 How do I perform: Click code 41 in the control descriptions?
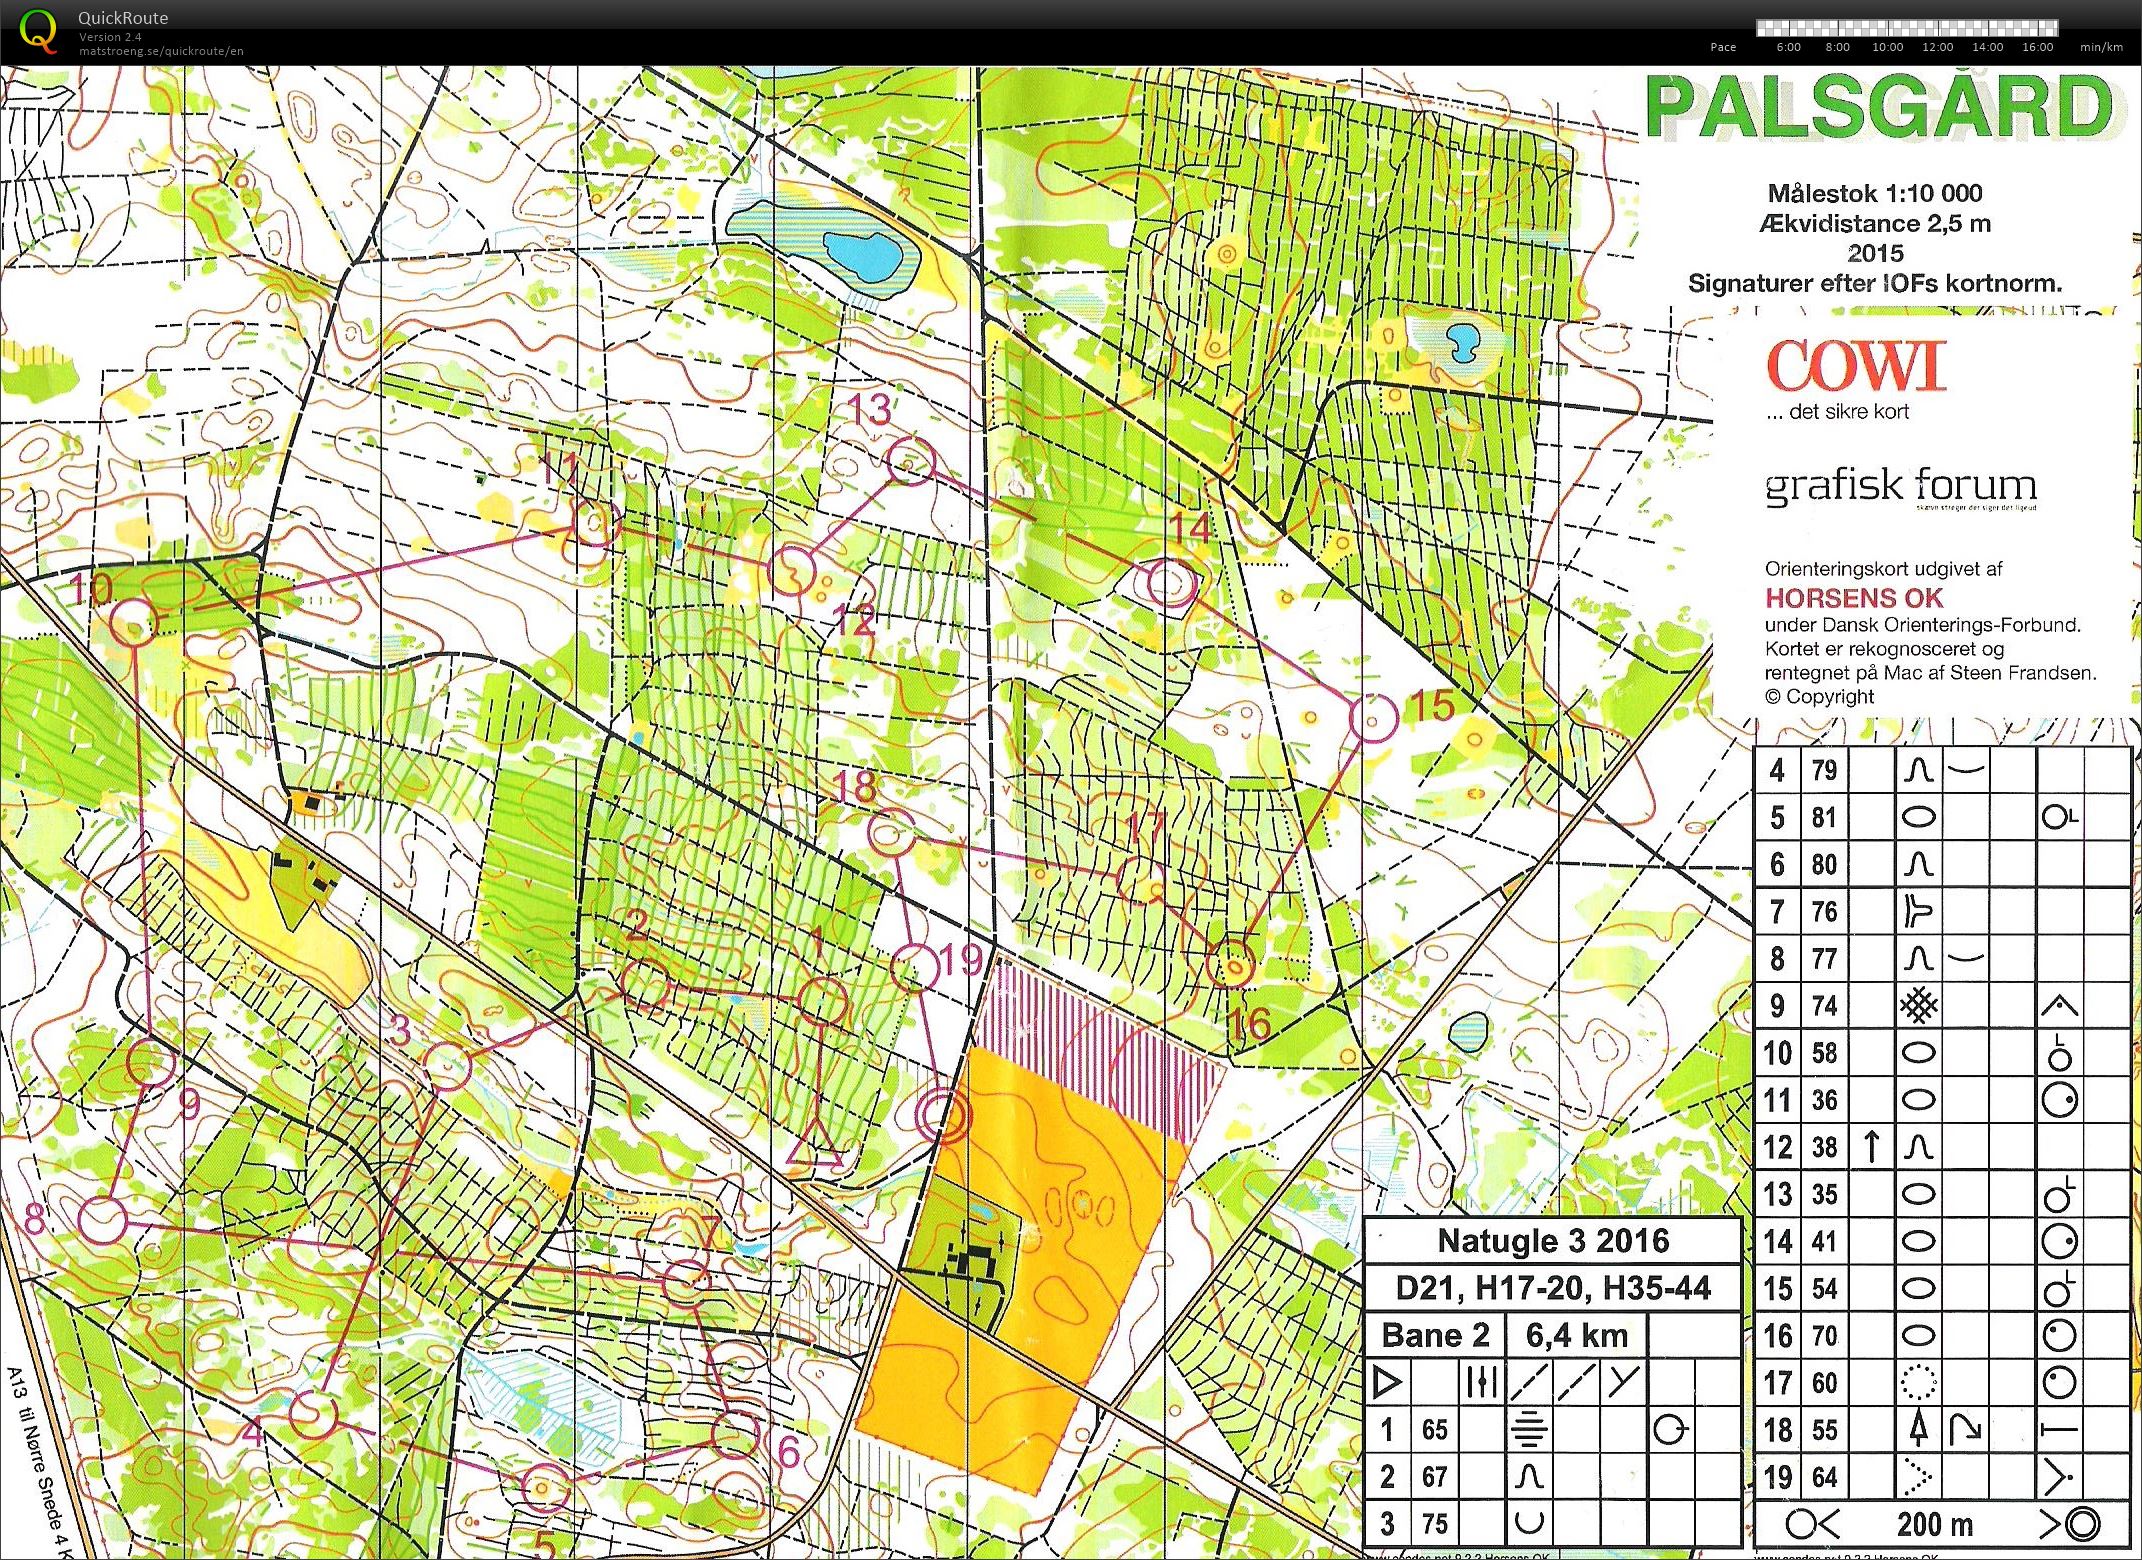tap(1825, 1241)
